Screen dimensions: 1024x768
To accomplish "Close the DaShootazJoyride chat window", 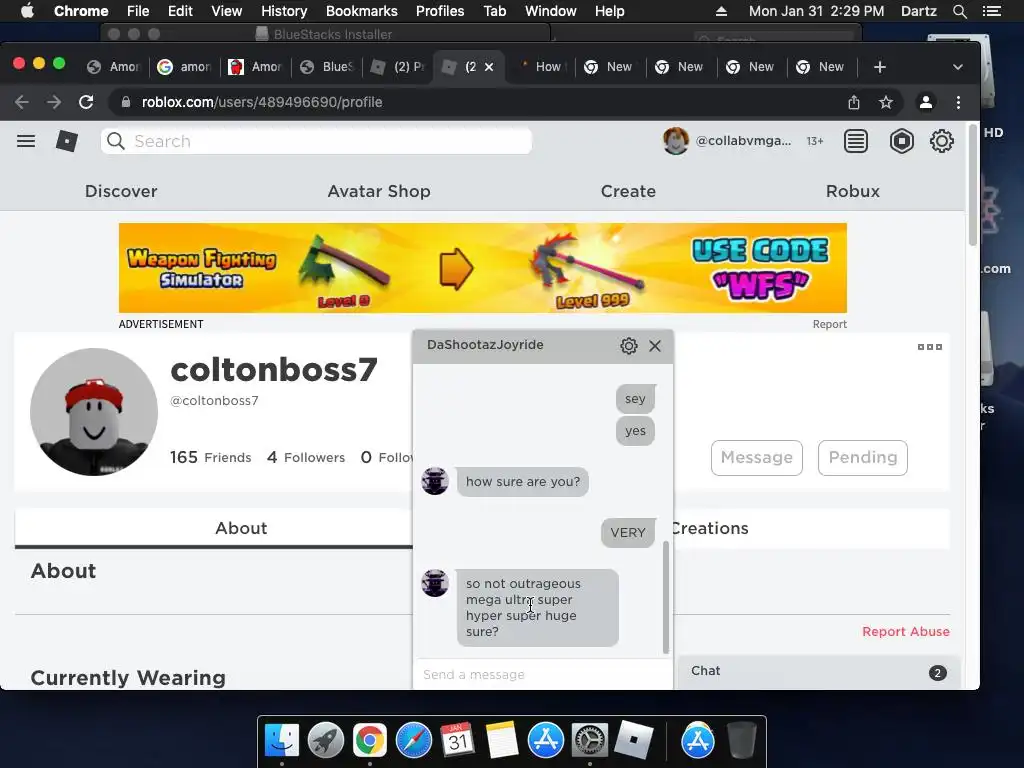I will [x=655, y=346].
